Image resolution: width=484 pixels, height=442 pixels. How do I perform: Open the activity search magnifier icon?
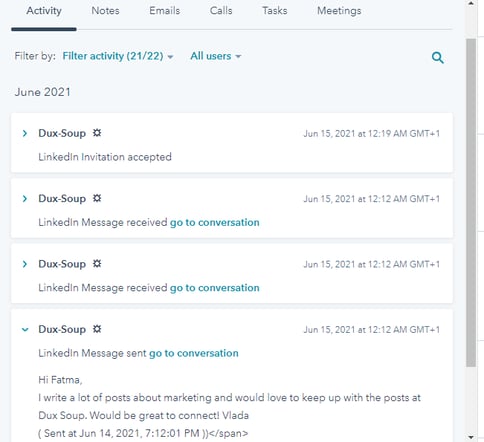[438, 58]
